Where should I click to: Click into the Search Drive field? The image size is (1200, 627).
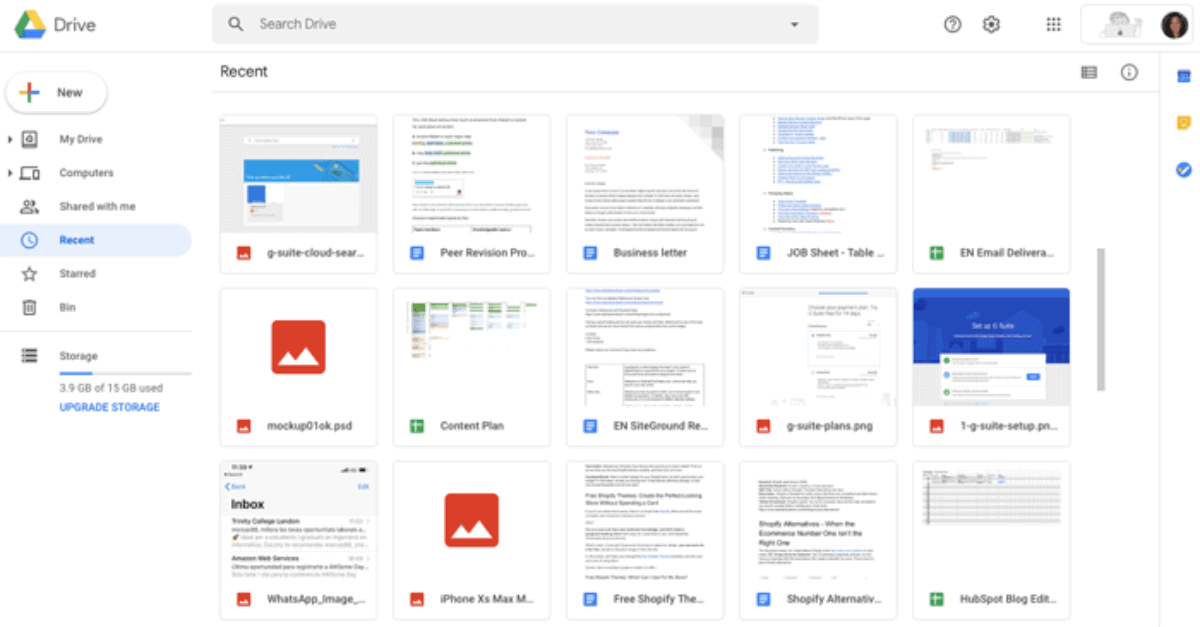(x=500, y=25)
